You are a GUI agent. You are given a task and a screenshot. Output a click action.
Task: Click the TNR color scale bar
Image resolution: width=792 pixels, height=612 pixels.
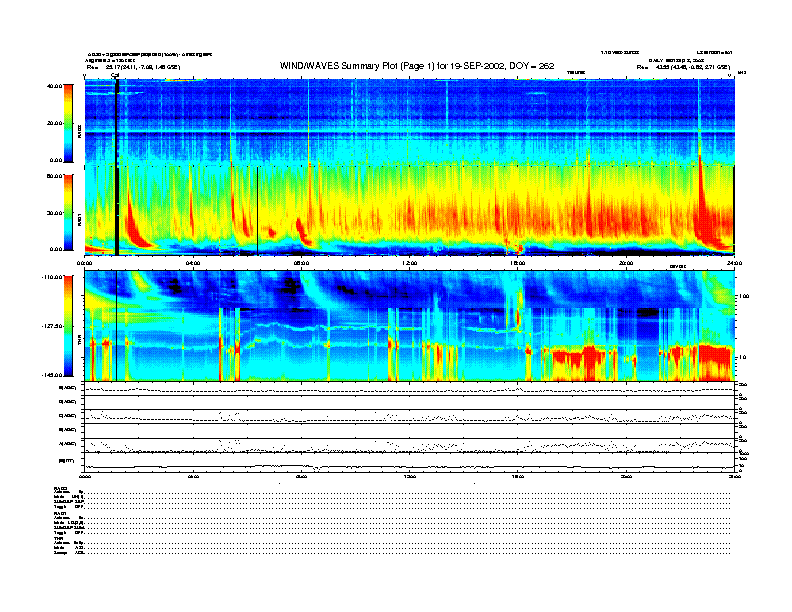[68, 326]
